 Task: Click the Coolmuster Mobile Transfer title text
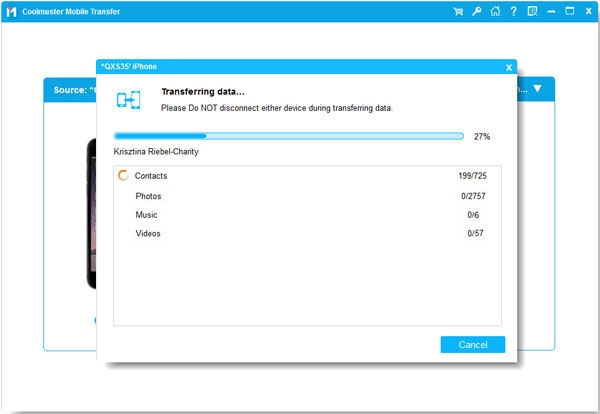coord(71,11)
